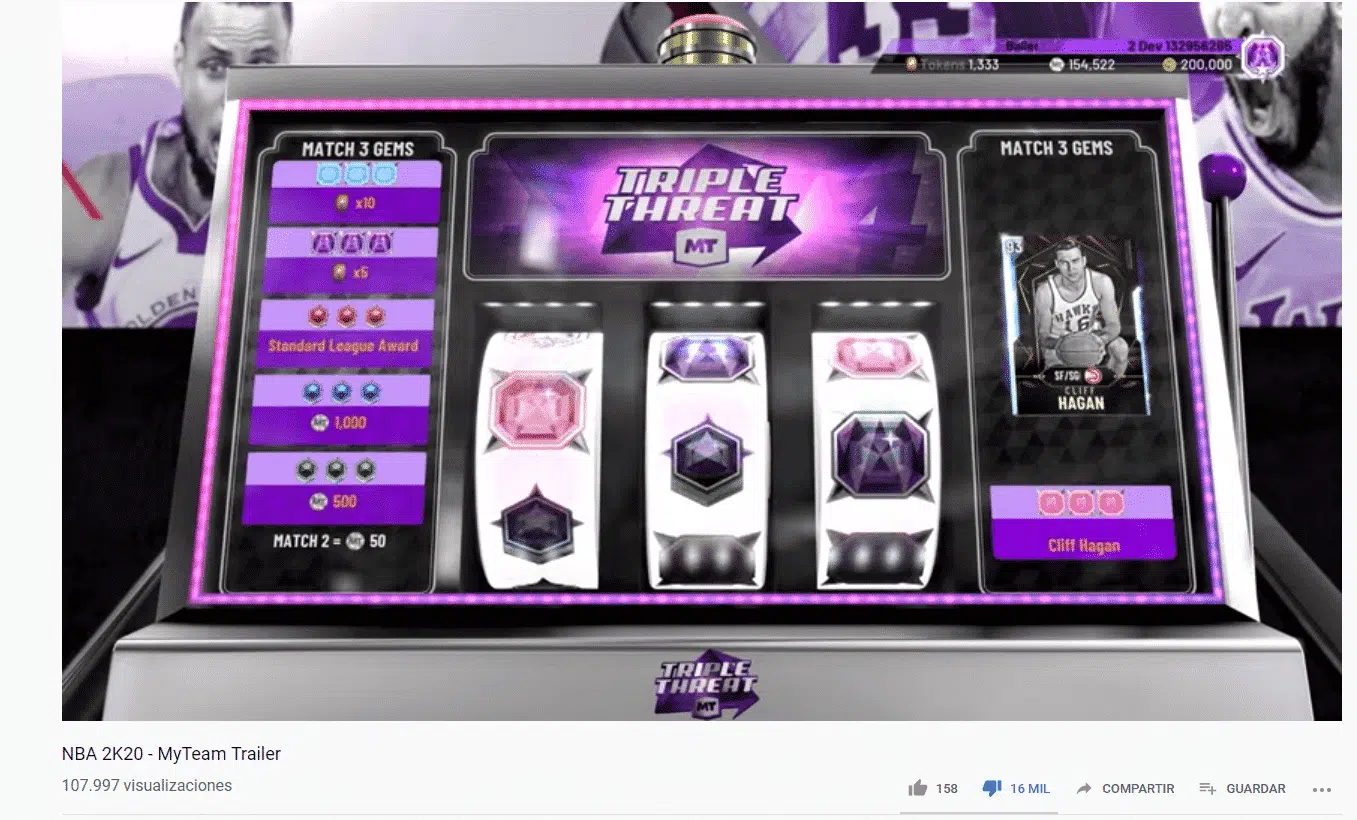This screenshot has width=1357, height=820.
Task: Click the x10 tokens prize row
Action: point(356,191)
